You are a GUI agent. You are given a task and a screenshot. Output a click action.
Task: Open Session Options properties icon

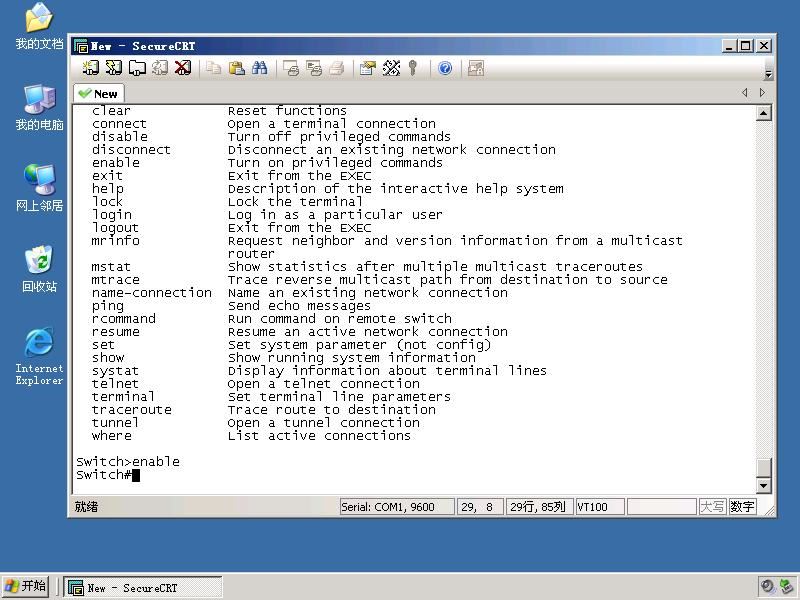pyautogui.click(x=367, y=68)
